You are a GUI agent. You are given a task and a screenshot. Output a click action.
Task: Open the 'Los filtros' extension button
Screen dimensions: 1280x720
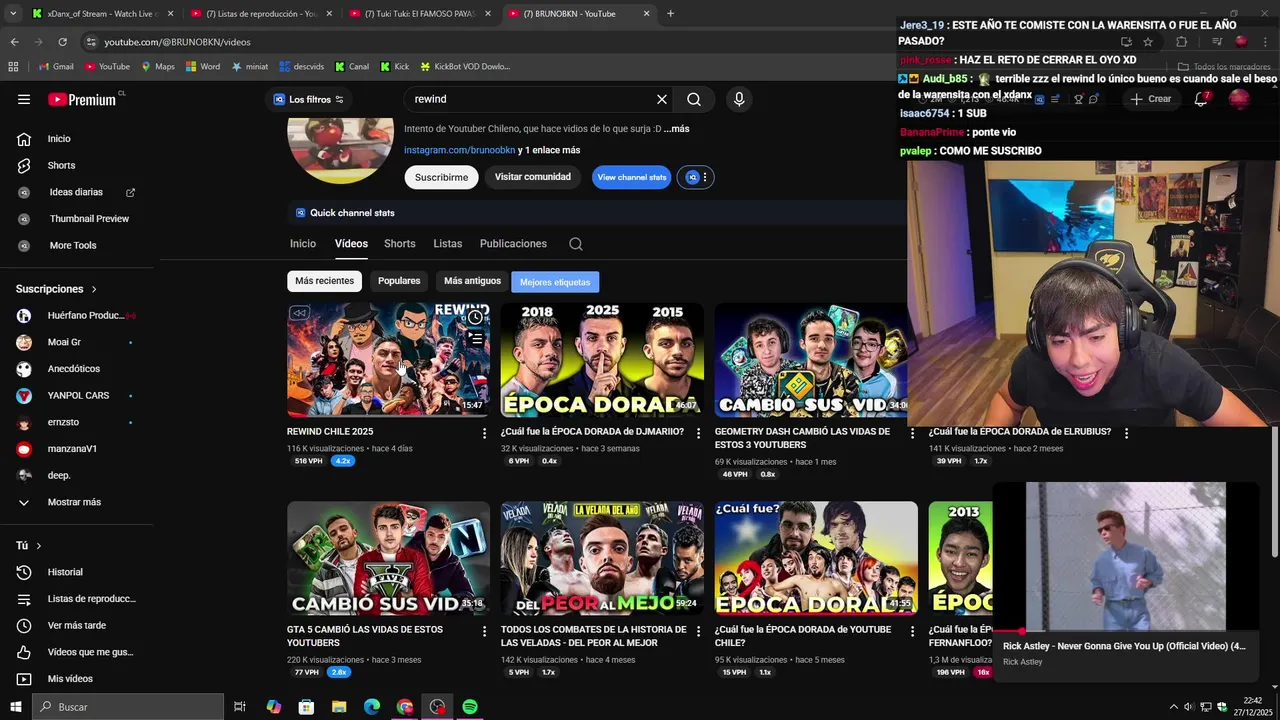coord(308,99)
